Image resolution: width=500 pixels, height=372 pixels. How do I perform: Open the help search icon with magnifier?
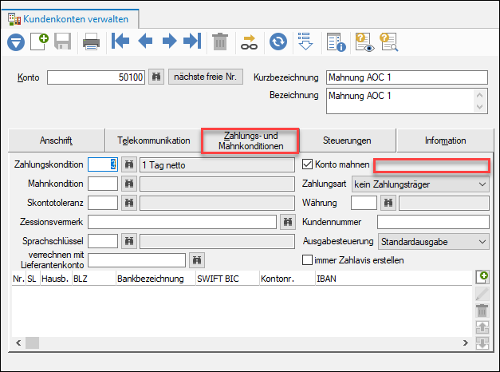tap(389, 42)
